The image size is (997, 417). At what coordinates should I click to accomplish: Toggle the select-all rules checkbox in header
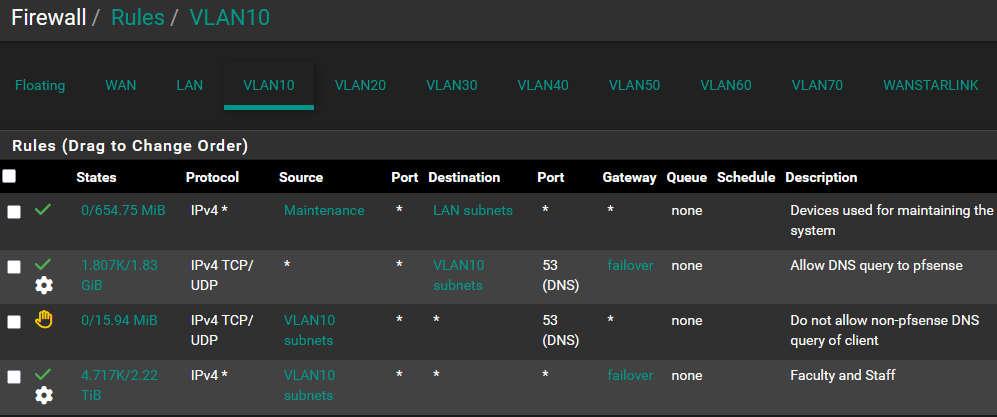click(10, 177)
